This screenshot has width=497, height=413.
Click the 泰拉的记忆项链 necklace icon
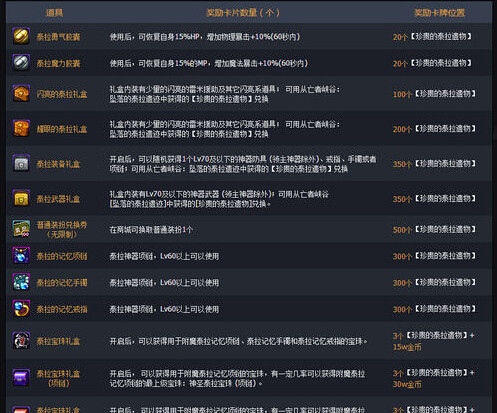(21, 256)
